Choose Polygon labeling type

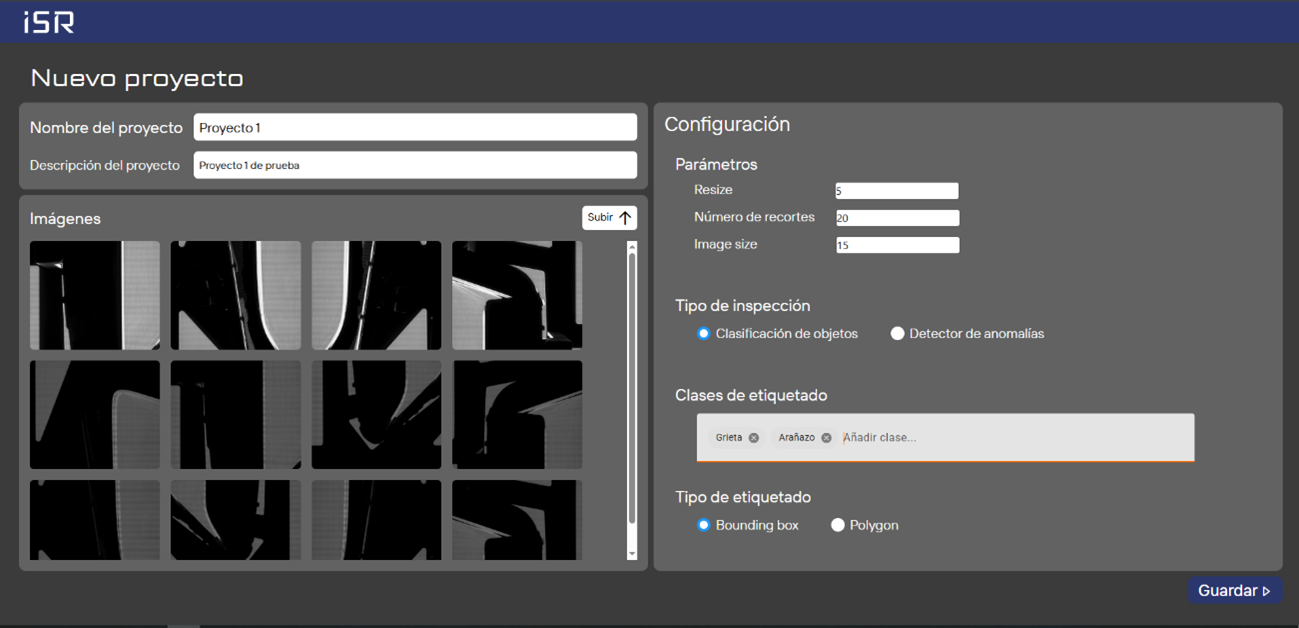(838, 525)
